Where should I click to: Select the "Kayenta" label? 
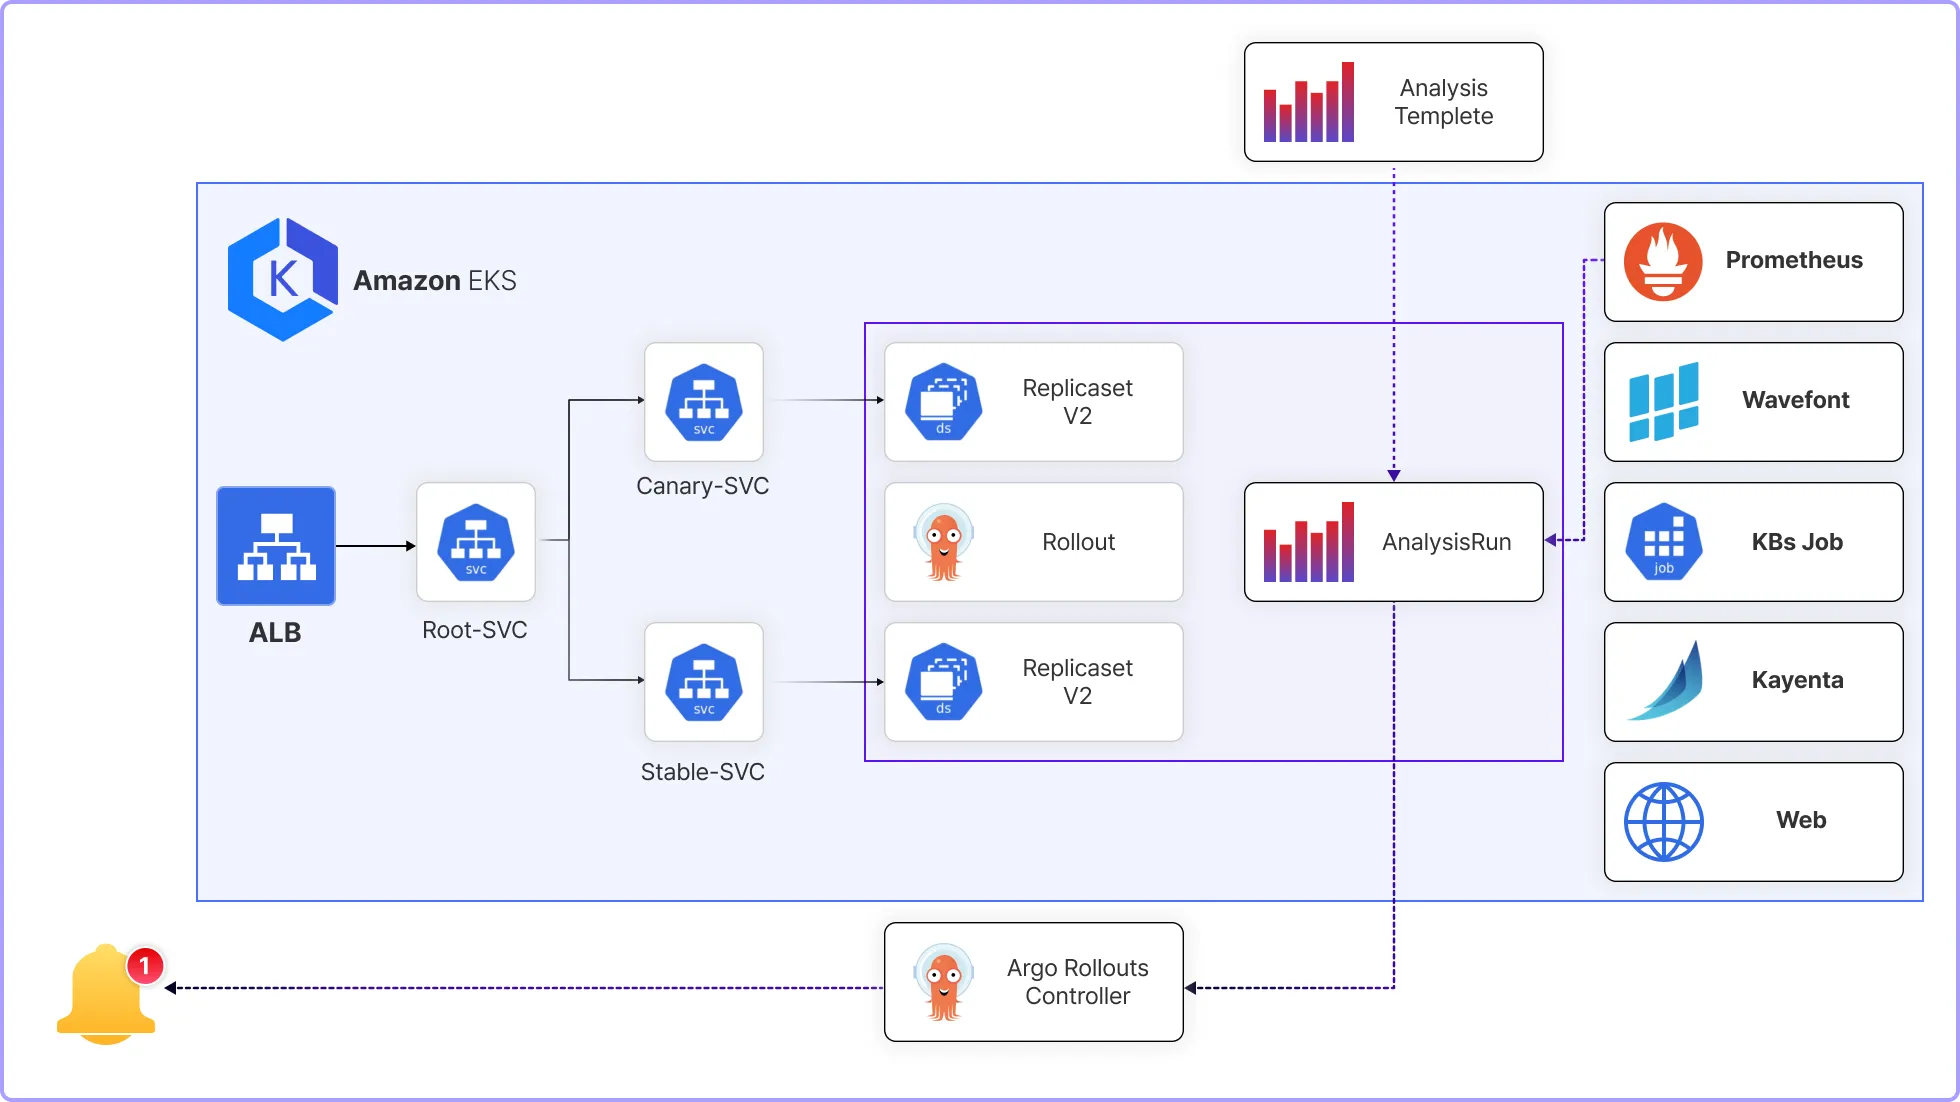coord(1798,680)
